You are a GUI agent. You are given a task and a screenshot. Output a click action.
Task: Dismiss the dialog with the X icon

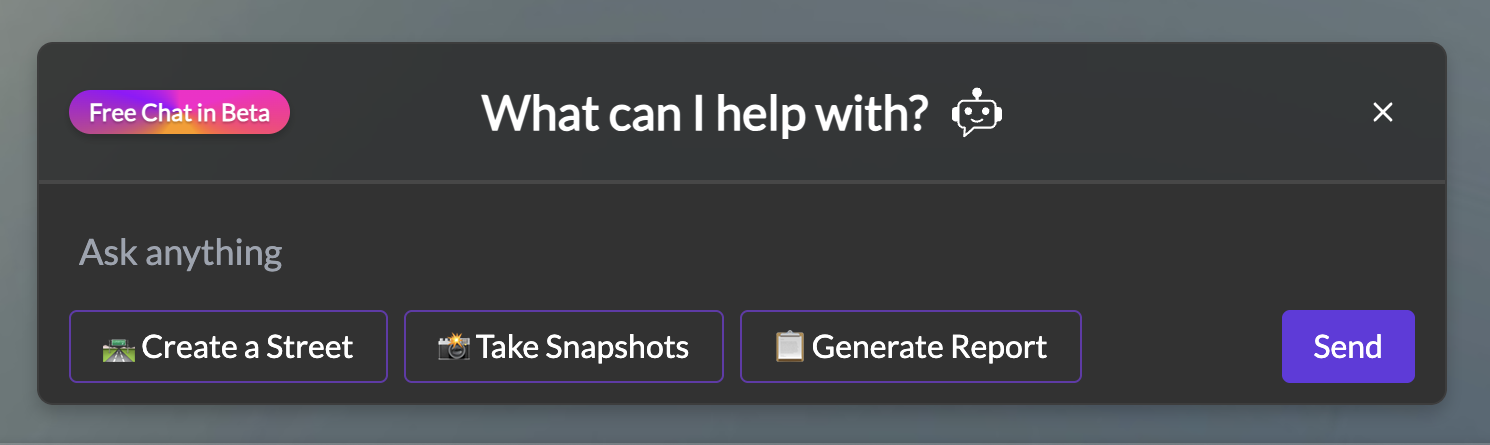pos(1383,113)
